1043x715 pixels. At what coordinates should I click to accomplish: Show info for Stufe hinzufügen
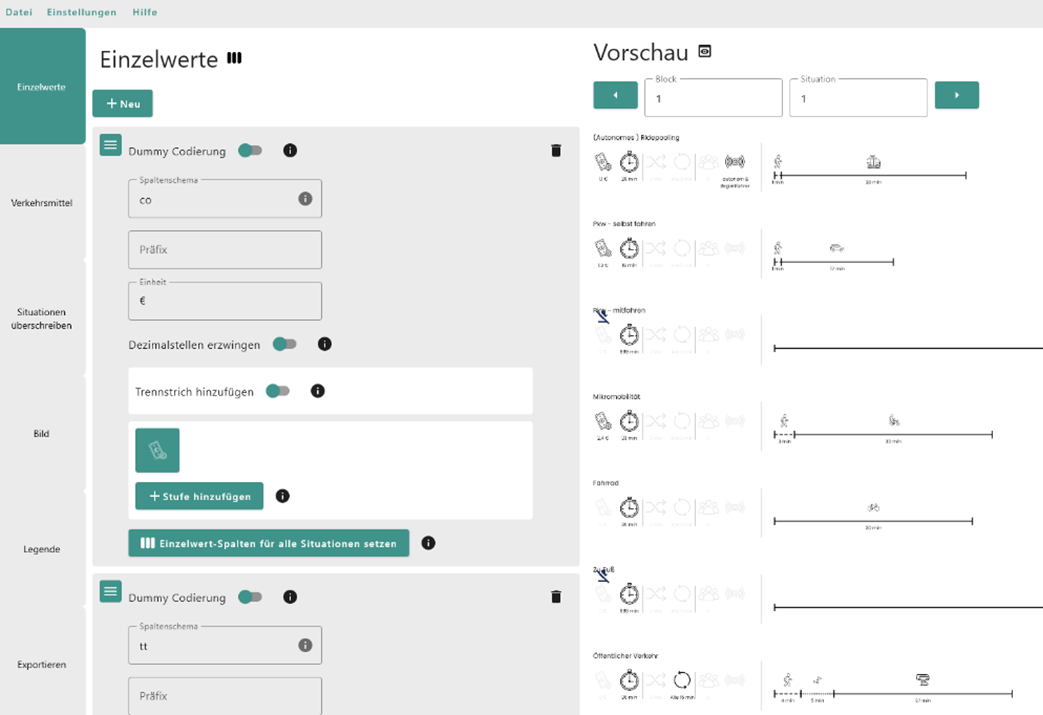[x=283, y=496]
